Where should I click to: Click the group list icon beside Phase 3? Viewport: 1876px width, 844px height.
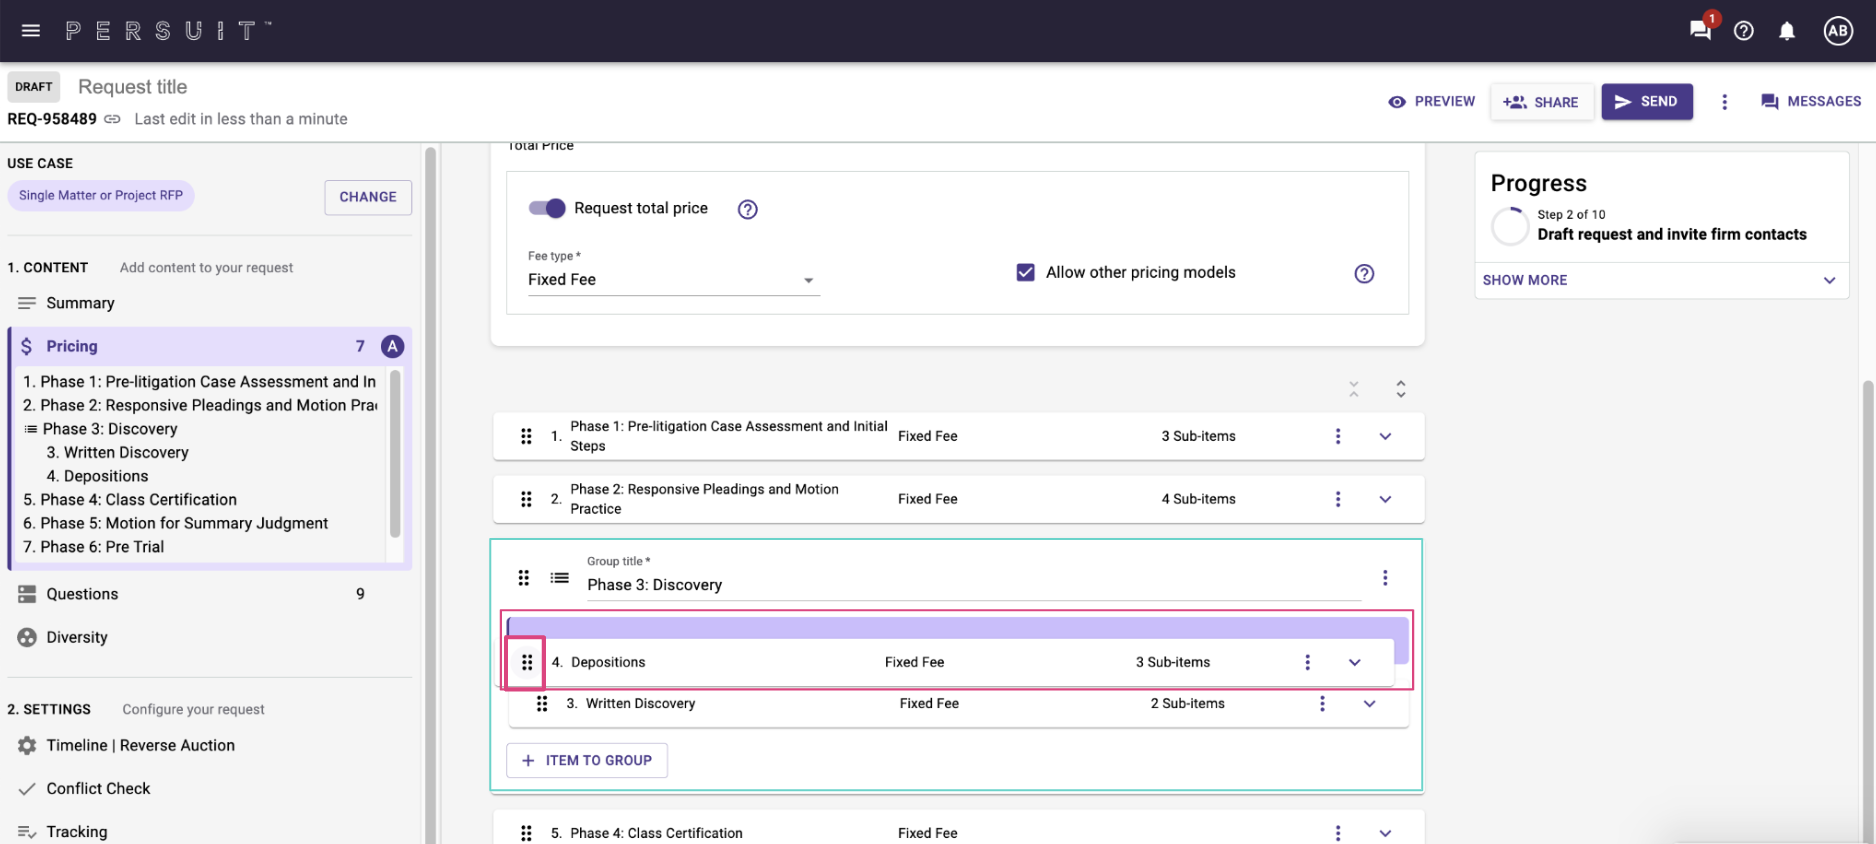click(x=560, y=578)
